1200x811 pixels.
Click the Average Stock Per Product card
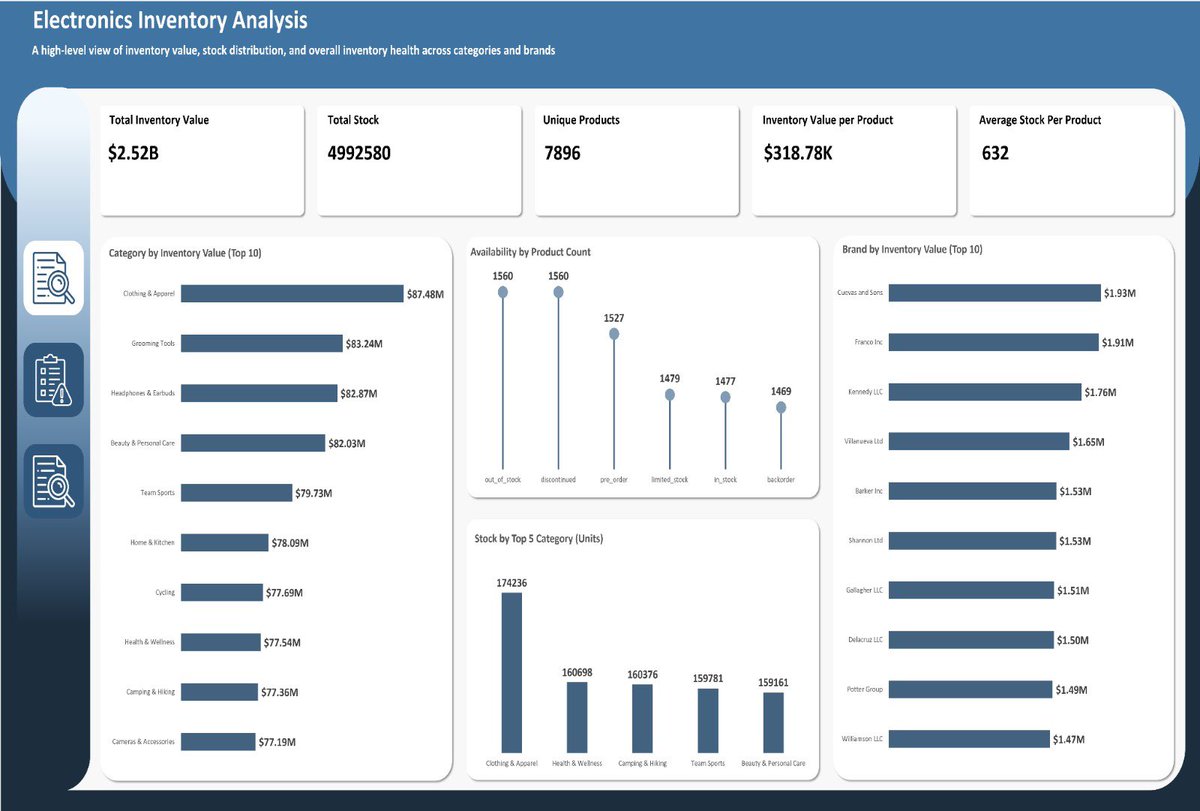click(1071, 160)
